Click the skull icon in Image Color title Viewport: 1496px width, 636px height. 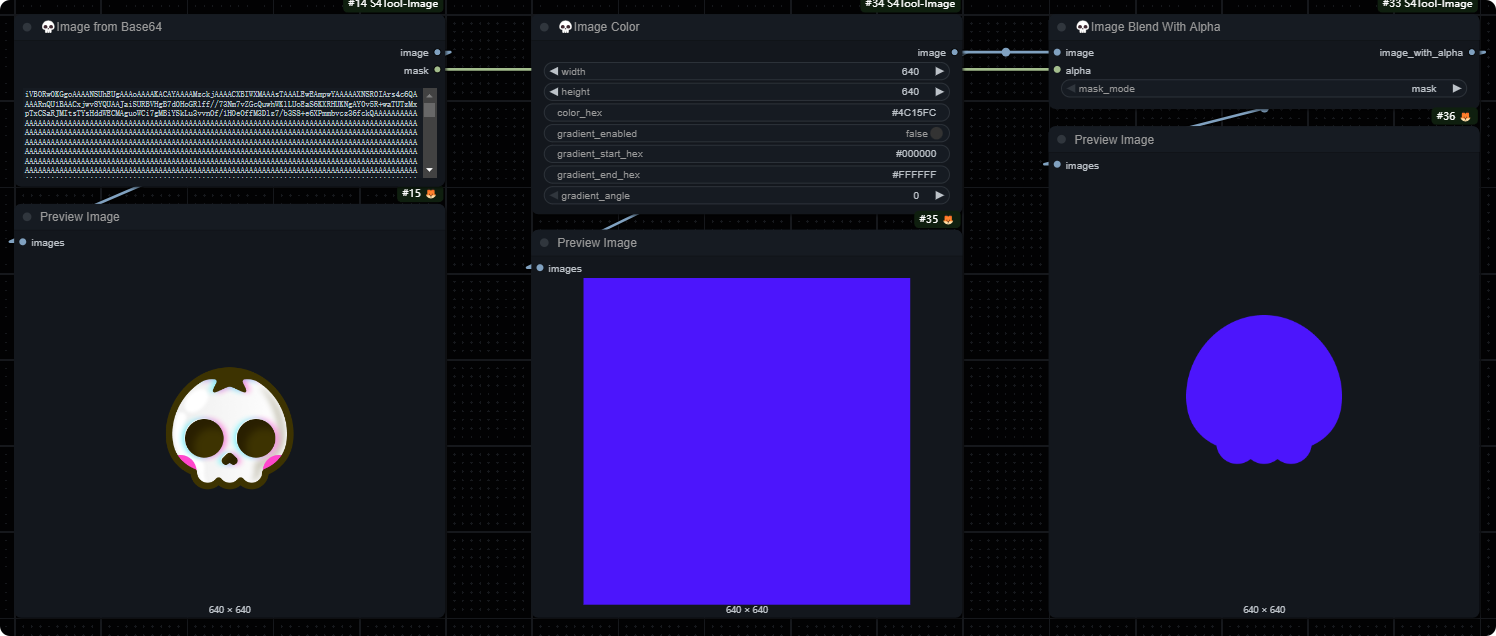(565, 27)
